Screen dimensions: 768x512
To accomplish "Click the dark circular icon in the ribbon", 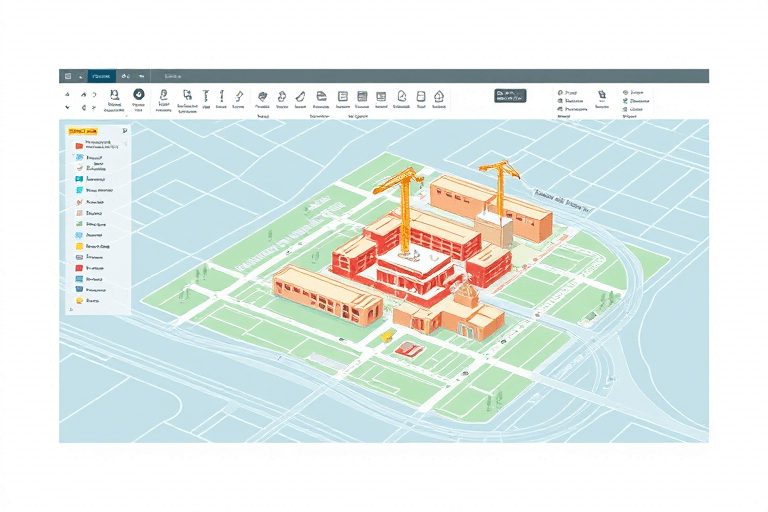I will (x=138, y=93).
